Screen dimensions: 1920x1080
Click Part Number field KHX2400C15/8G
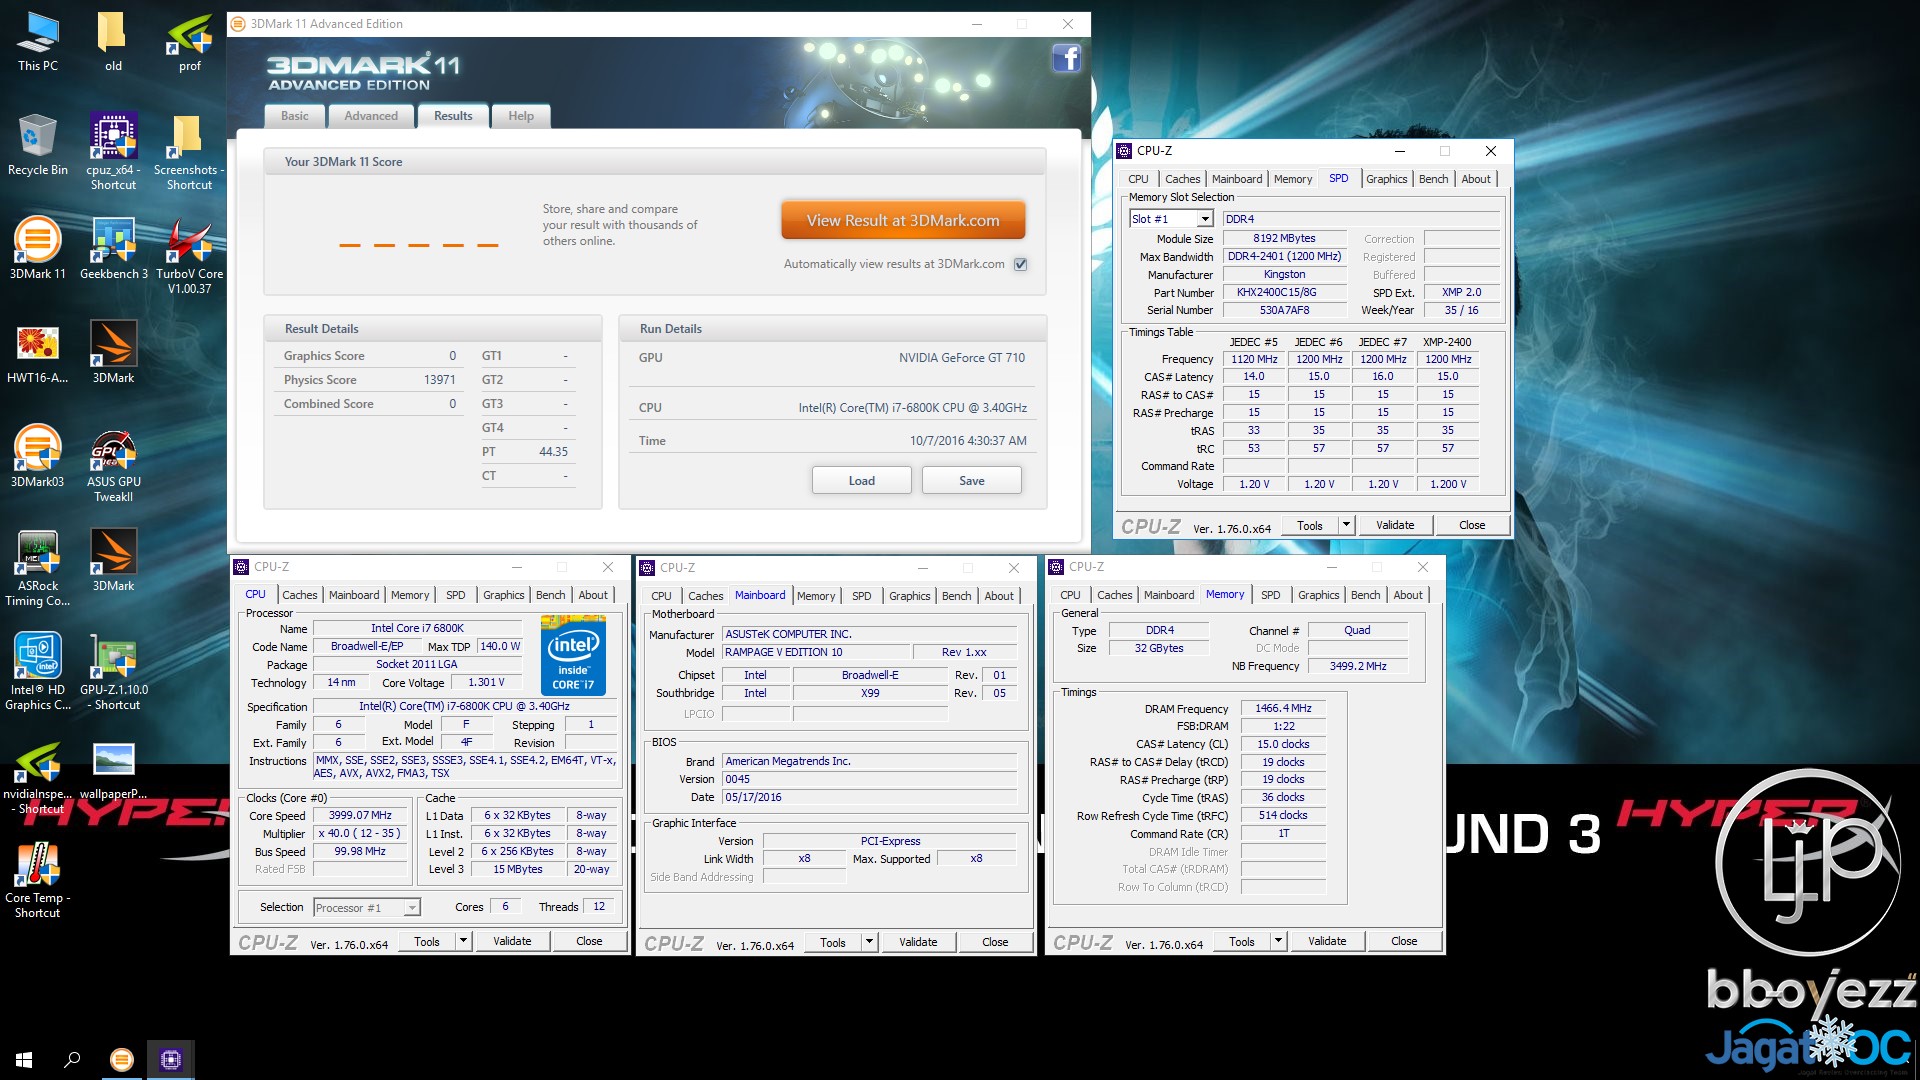(1284, 292)
